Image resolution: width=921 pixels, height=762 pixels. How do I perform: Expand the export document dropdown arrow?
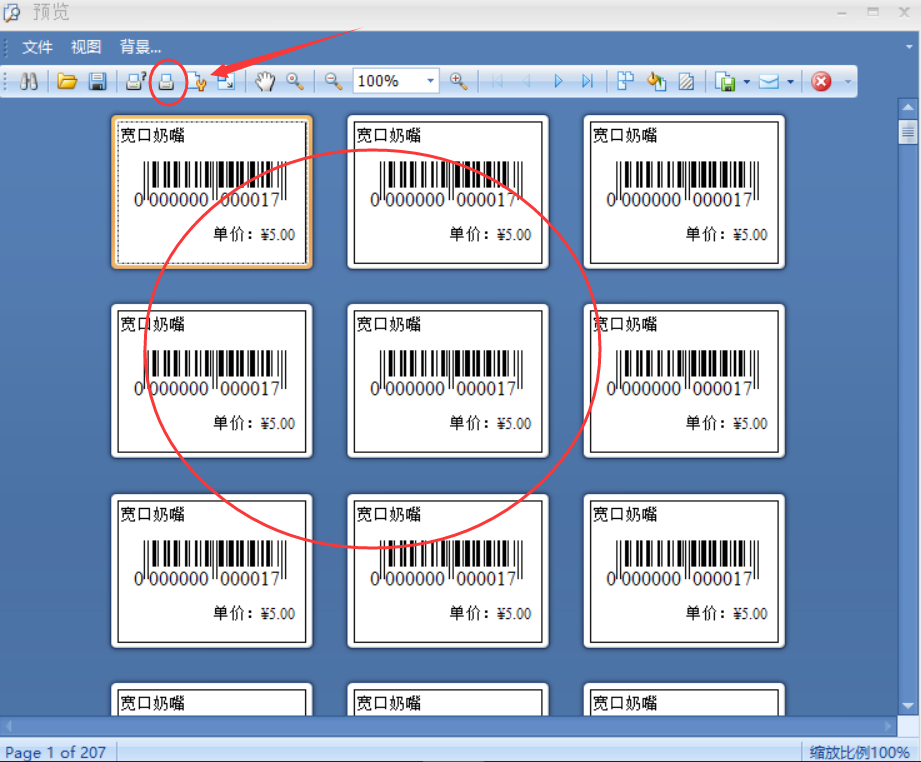(746, 82)
